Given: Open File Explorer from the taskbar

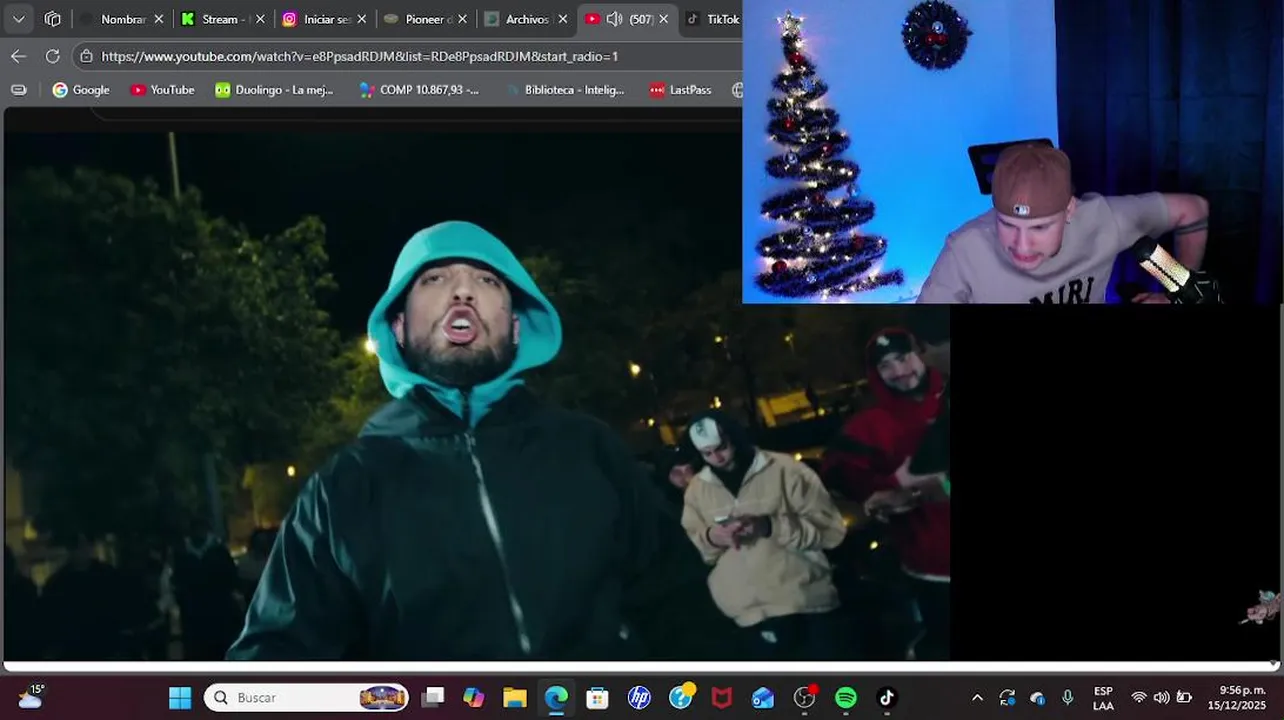Looking at the screenshot, I should (x=515, y=697).
